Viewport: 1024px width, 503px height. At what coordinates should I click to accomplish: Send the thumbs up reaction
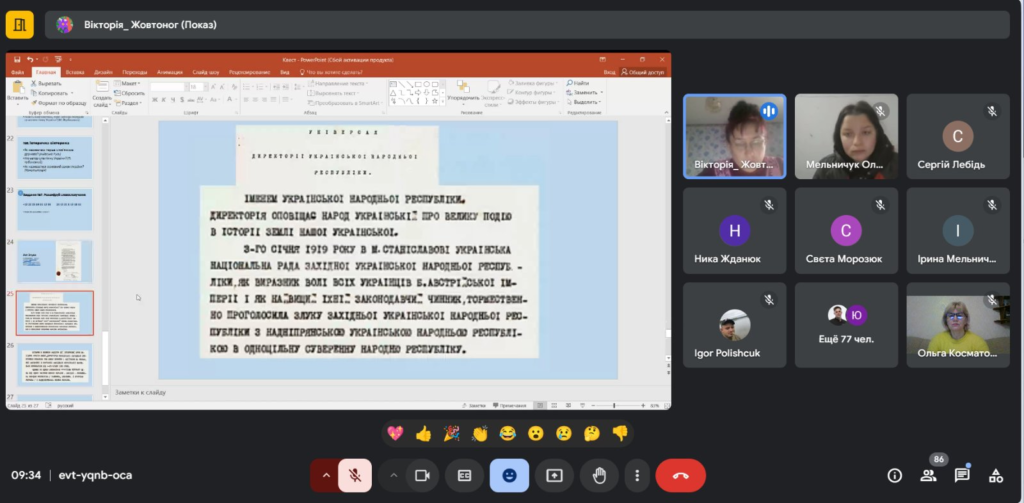point(423,434)
